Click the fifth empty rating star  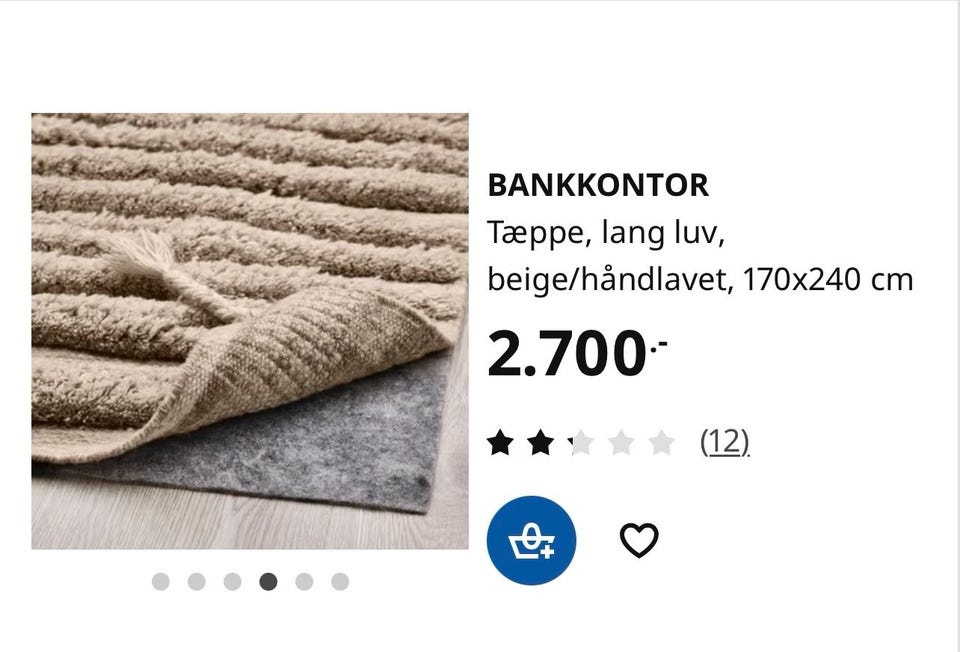(x=662, y=442)
